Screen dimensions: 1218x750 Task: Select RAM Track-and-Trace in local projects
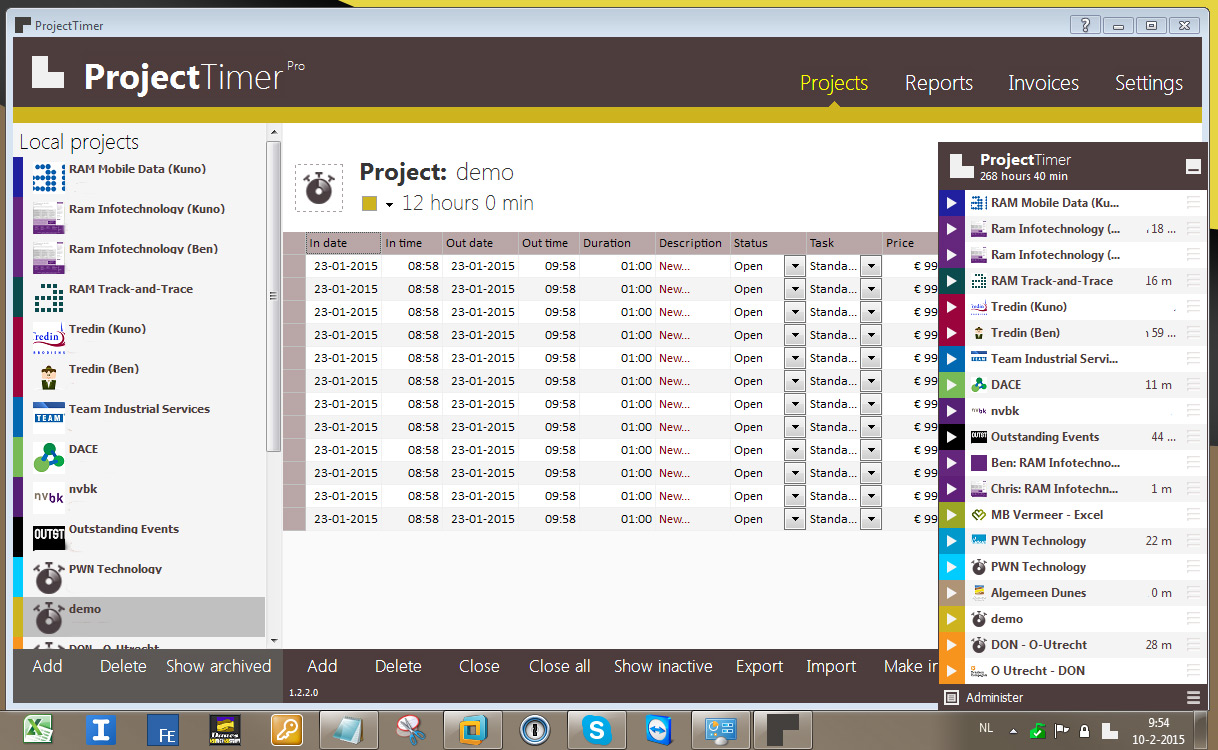(x=139, y=297)
